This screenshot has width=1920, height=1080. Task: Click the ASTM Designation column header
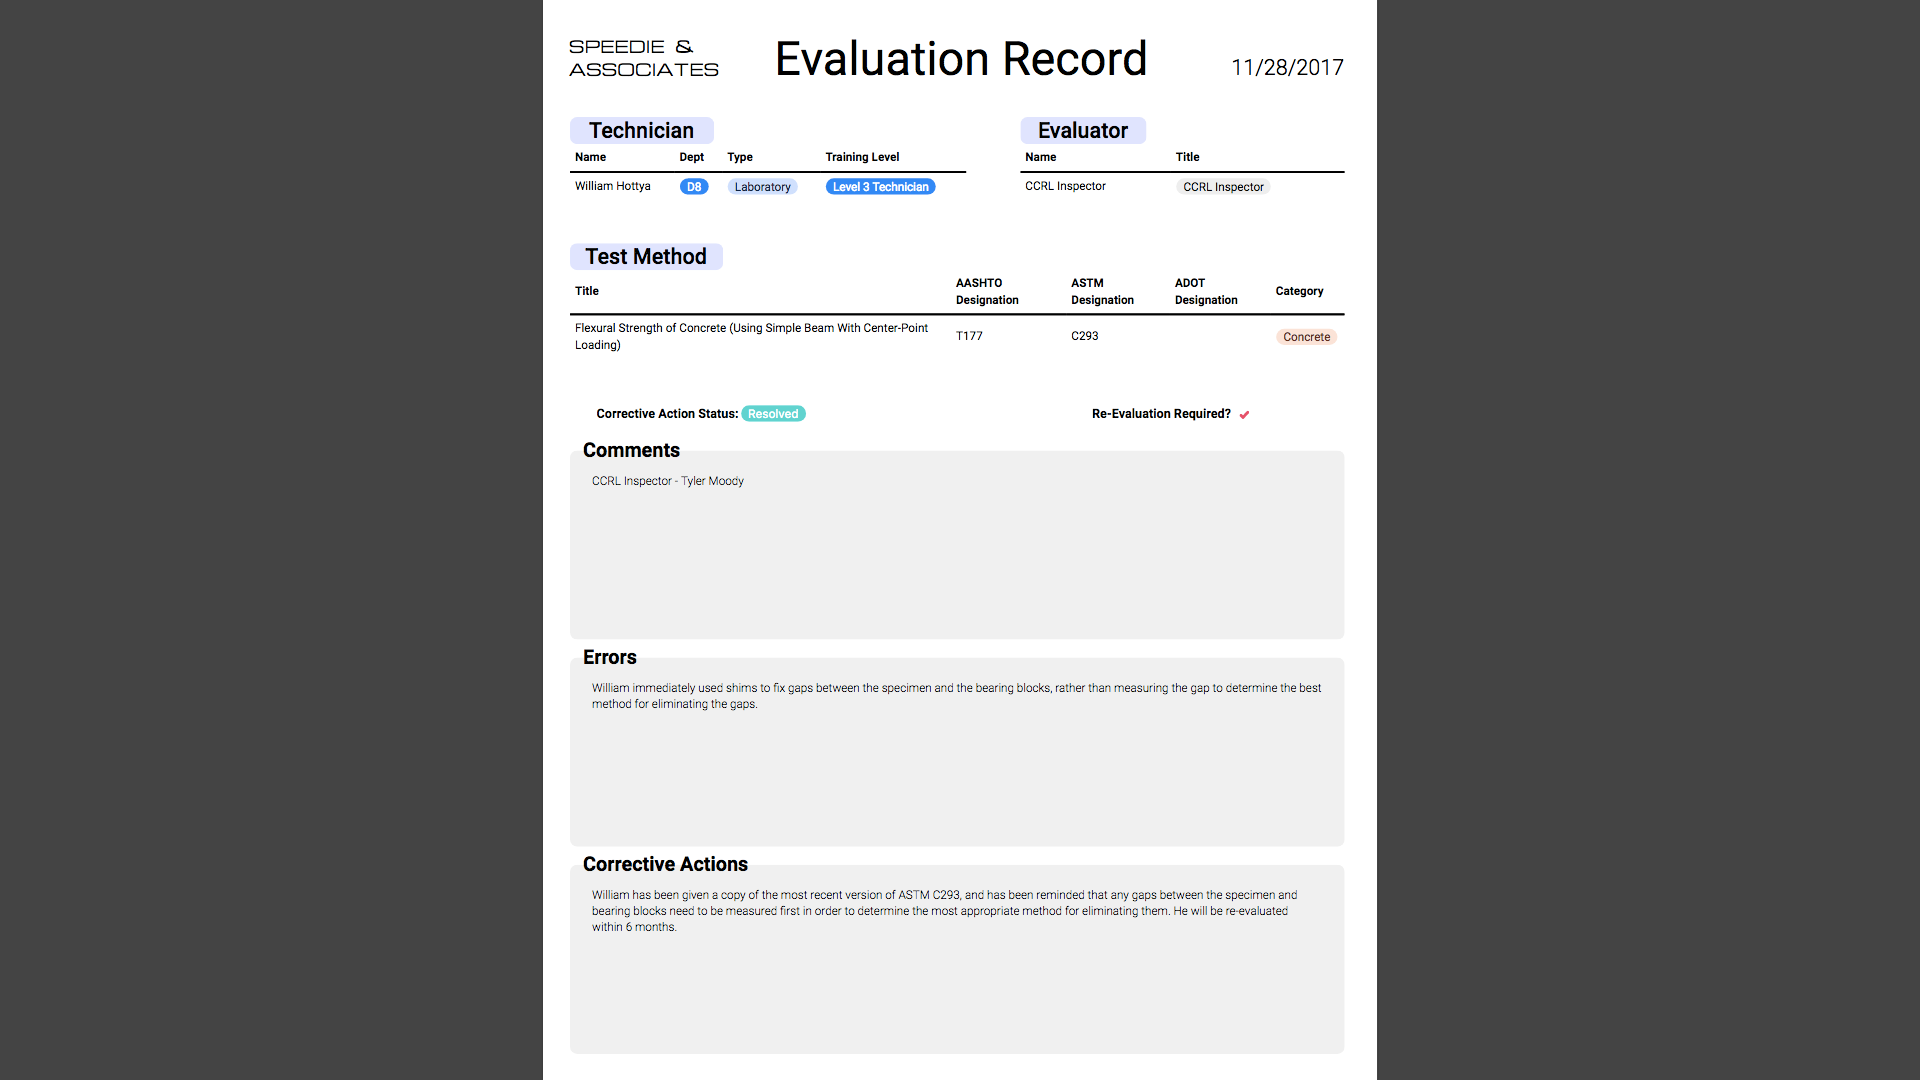coord(1102,291)
